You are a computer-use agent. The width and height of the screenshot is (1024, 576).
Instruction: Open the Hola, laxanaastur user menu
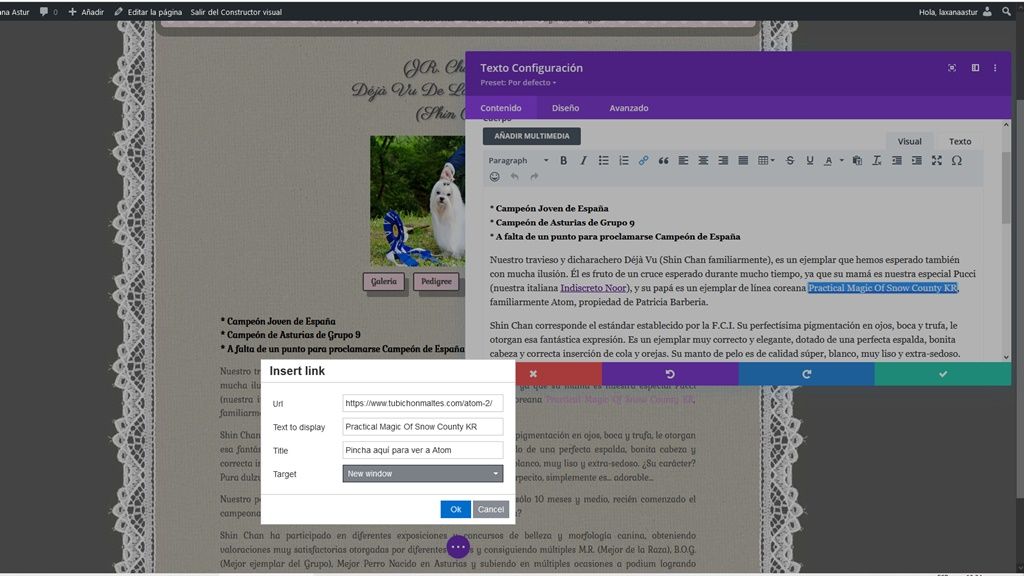point(955,12)
